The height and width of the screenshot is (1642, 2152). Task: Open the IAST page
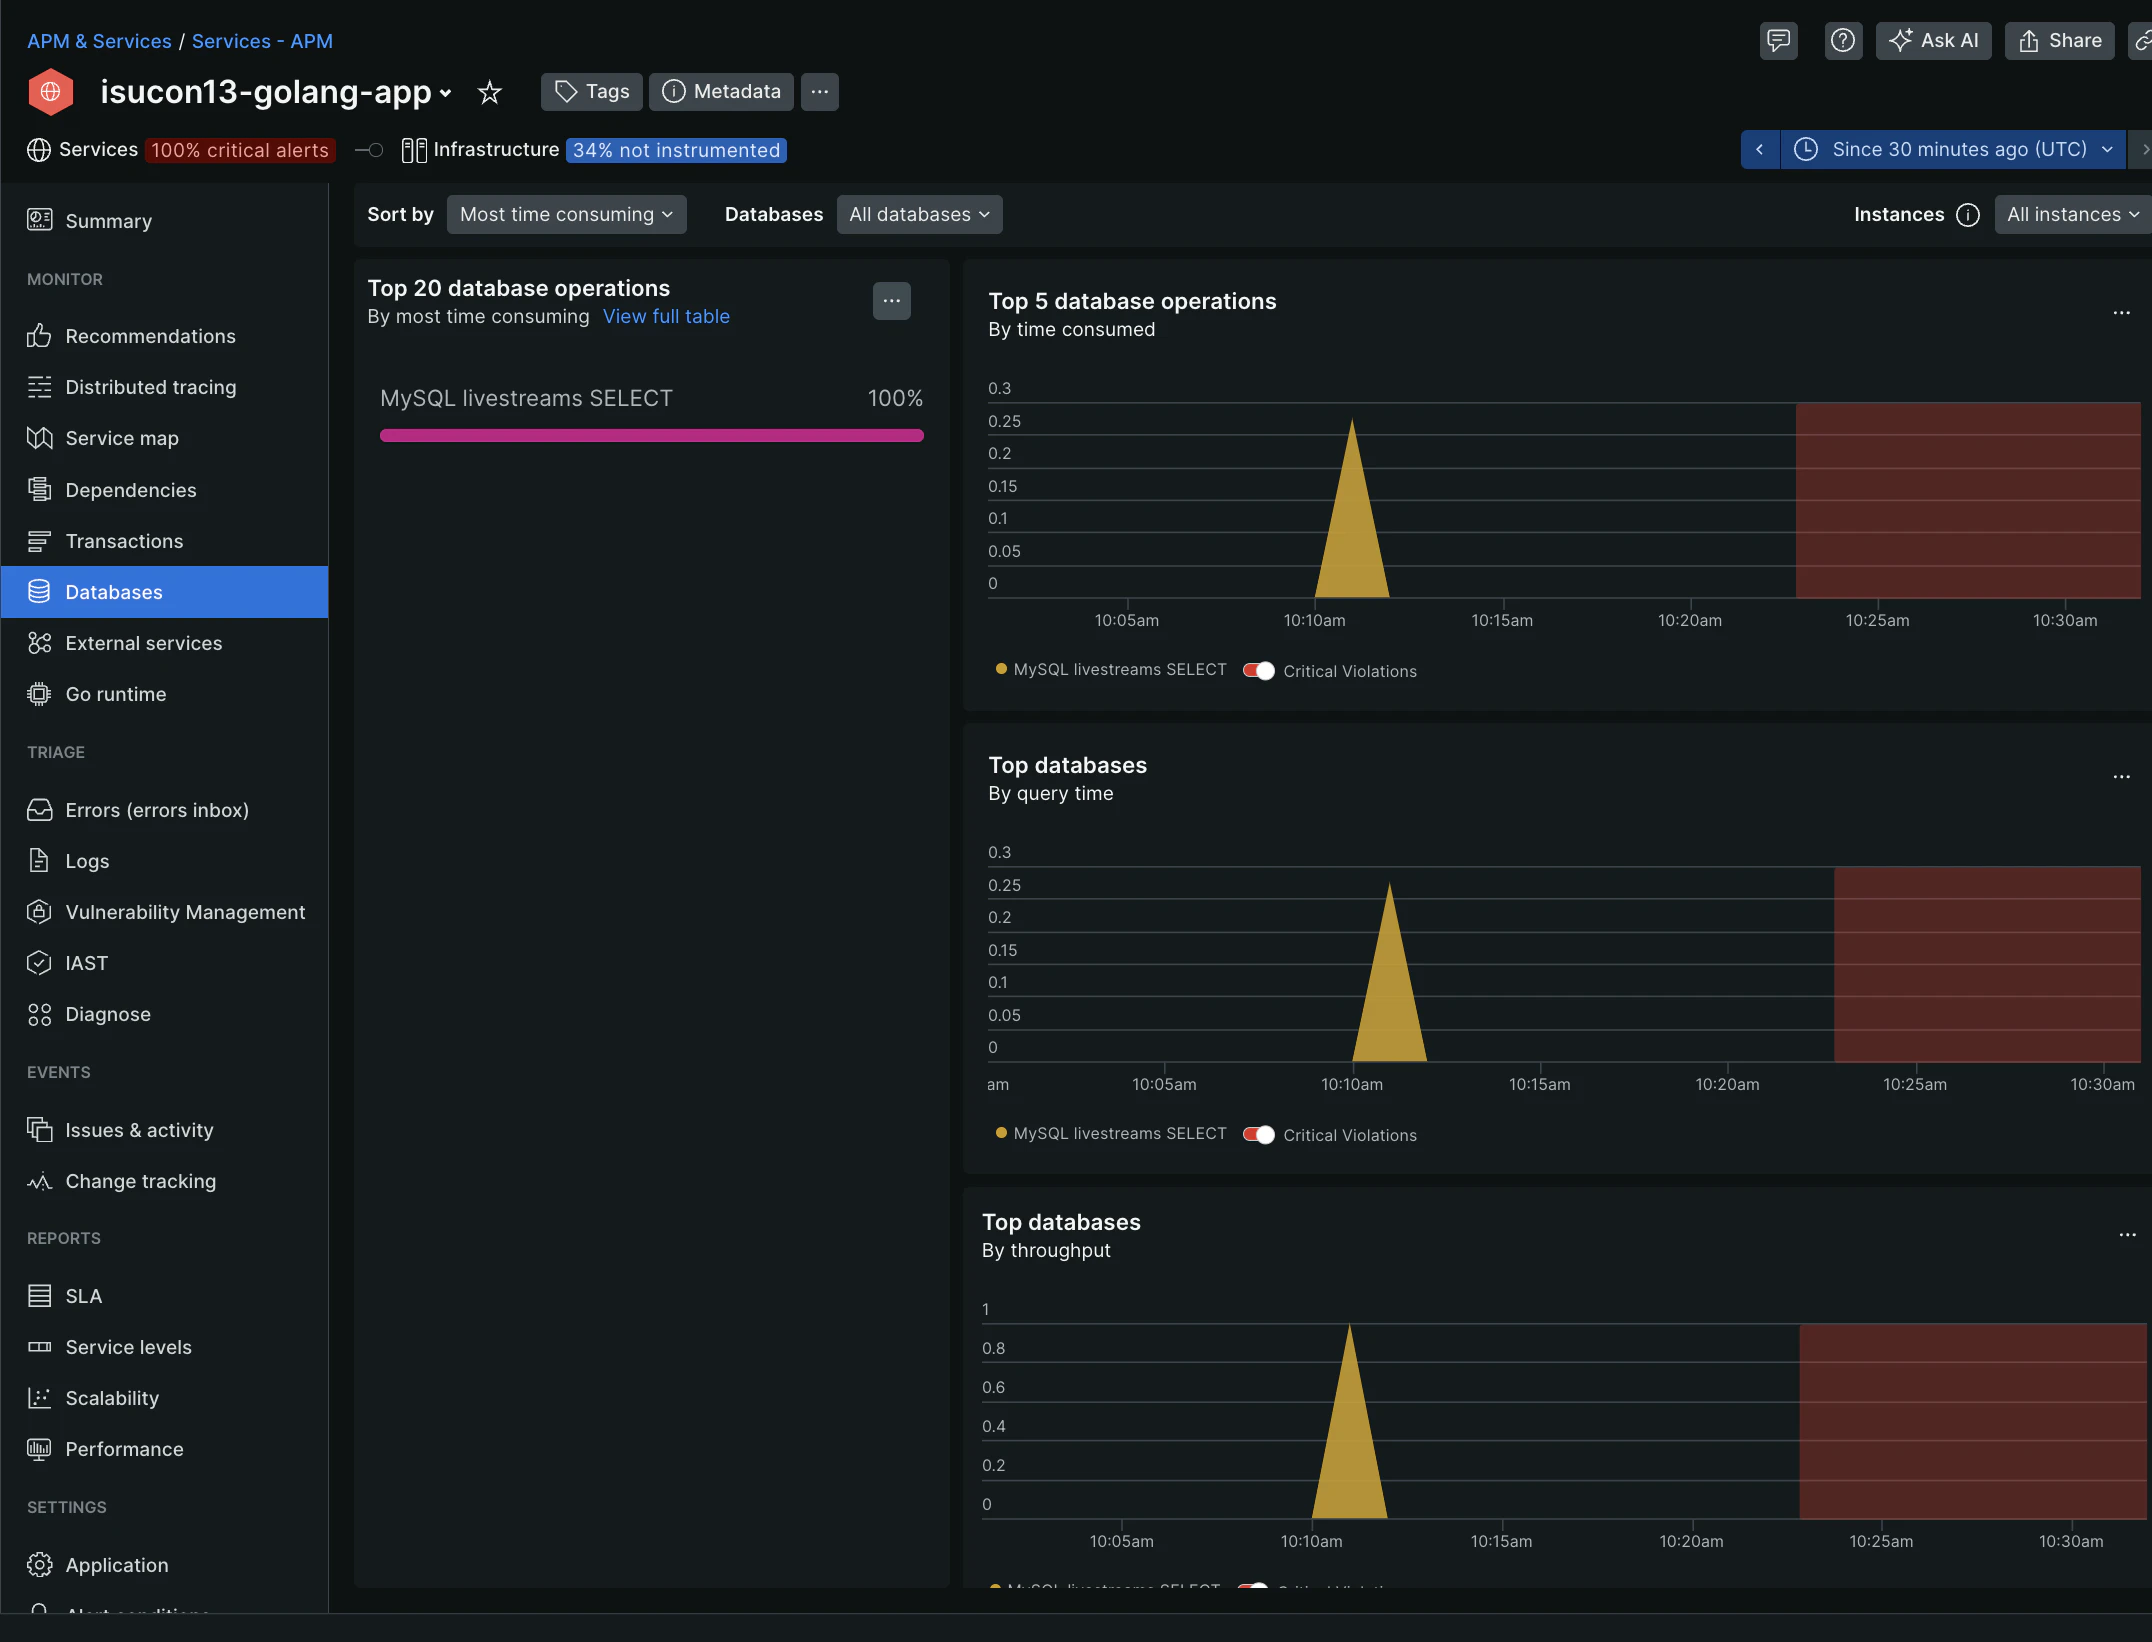(164, 963)
